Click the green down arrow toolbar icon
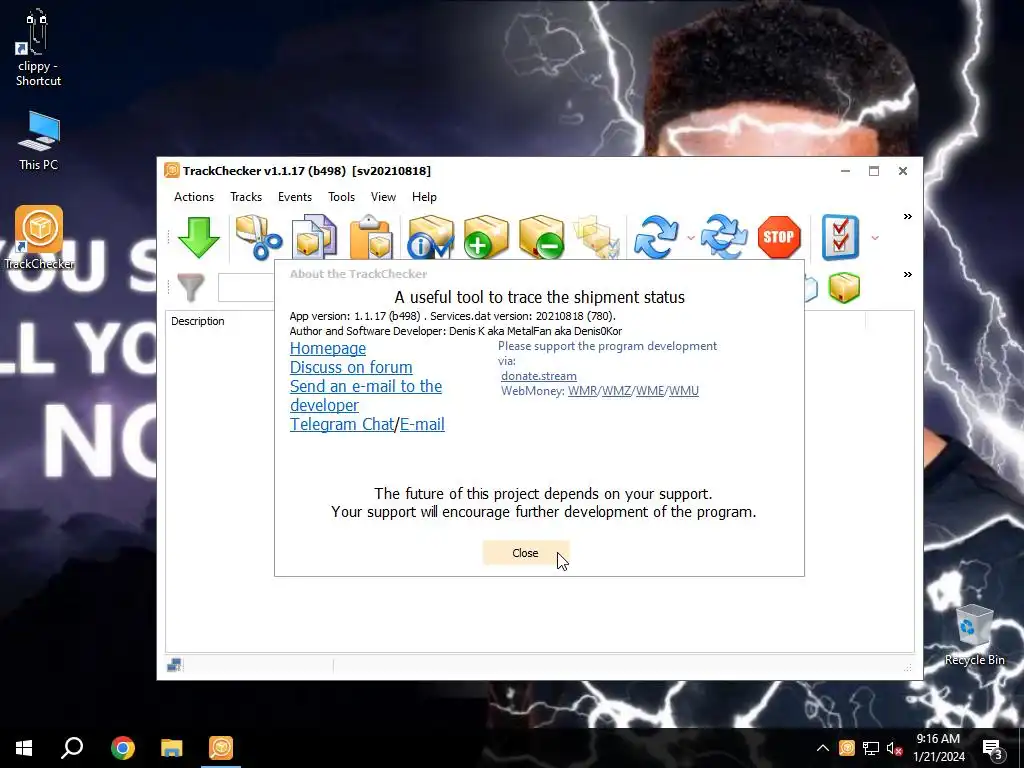This screenshot has width=1024, height=768. pos(199,237)
